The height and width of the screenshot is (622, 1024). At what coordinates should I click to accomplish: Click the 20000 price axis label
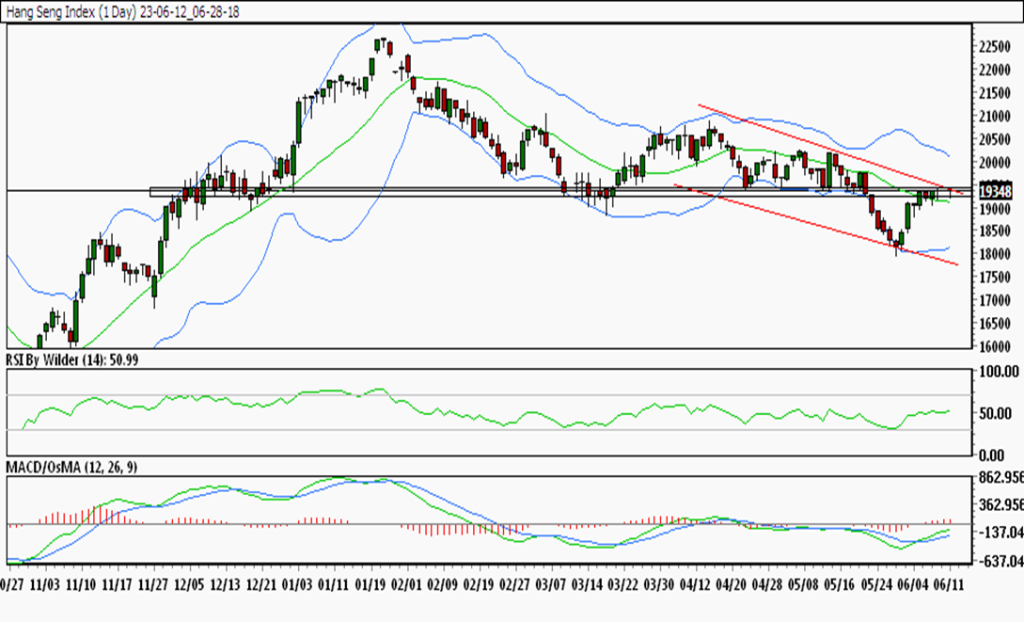coord(995,163)
